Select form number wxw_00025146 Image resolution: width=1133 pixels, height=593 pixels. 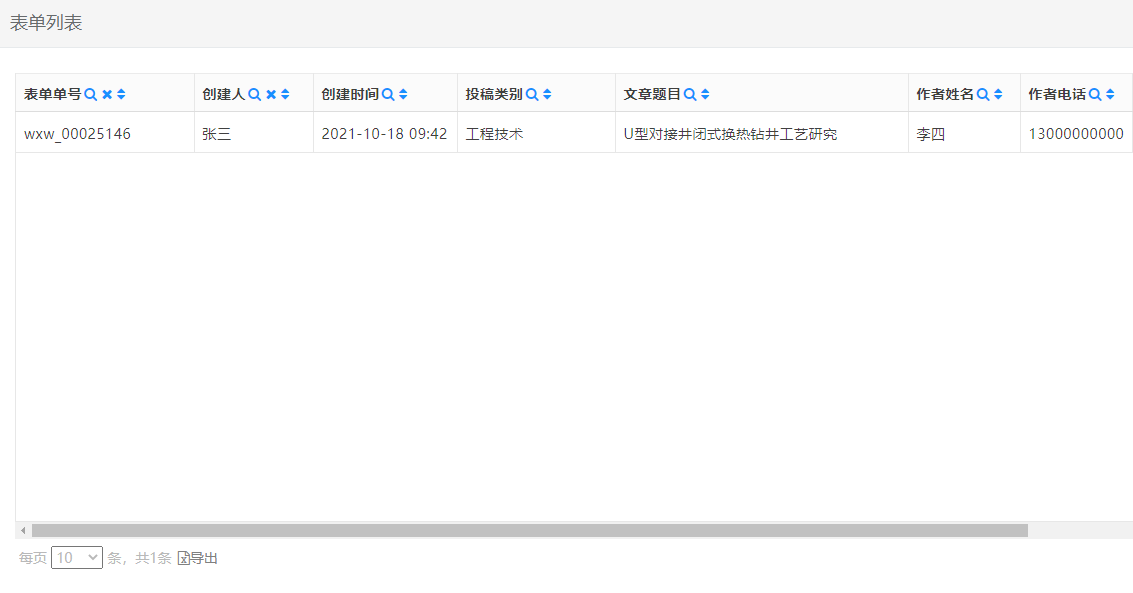coord(77,134)
